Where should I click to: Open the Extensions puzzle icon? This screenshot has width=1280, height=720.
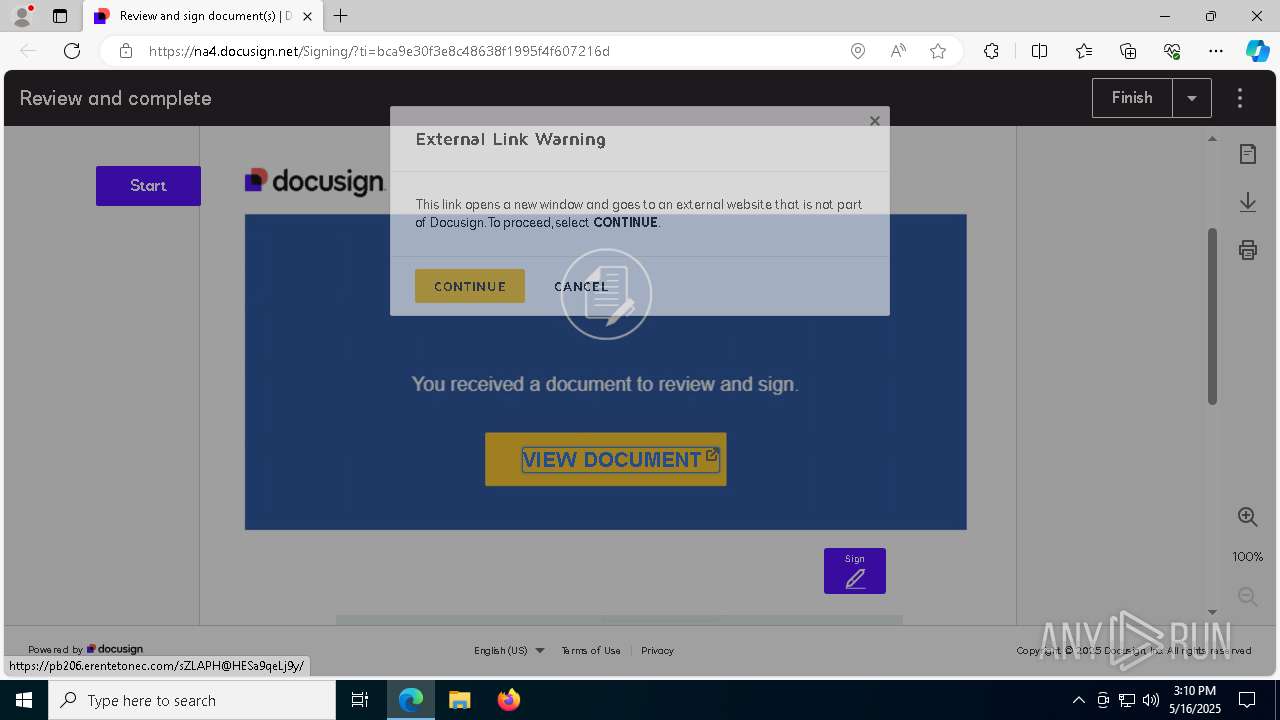(x=991, y=51)
